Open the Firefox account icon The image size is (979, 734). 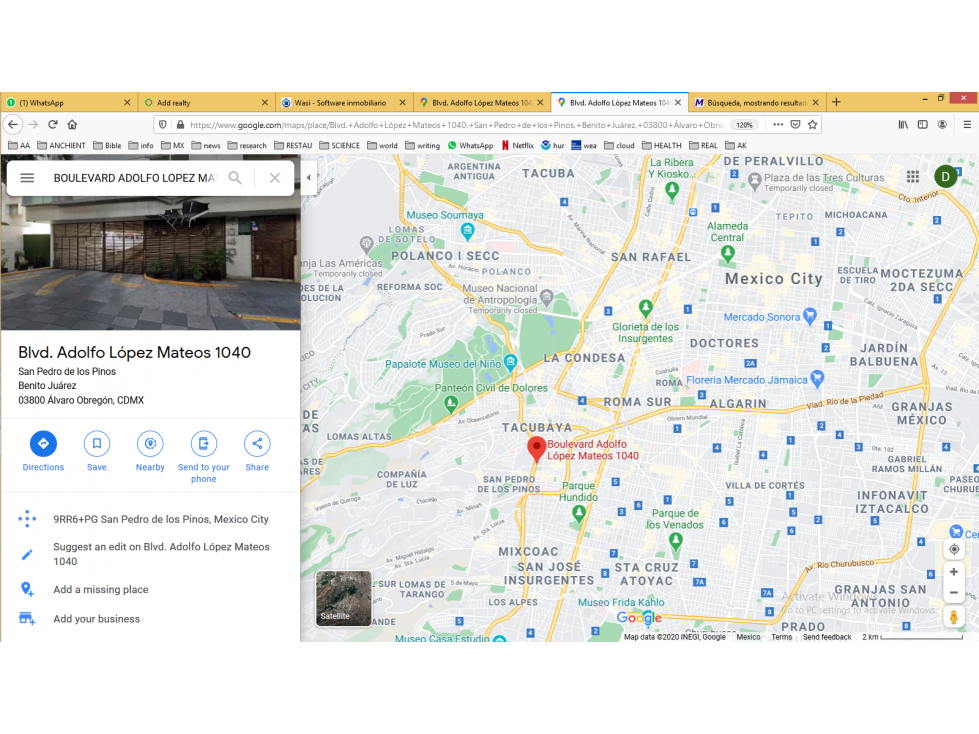[942, 124]
